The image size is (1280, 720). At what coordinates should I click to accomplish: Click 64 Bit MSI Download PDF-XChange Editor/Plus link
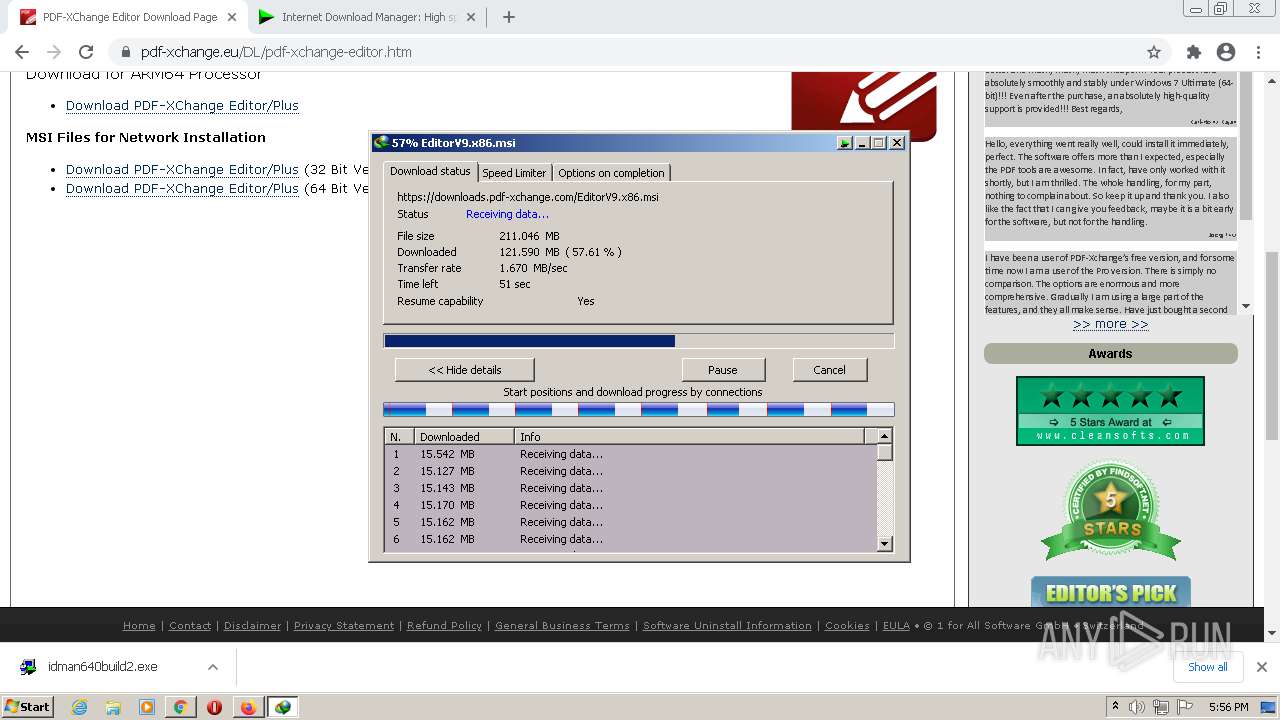[x=182, y=188]
